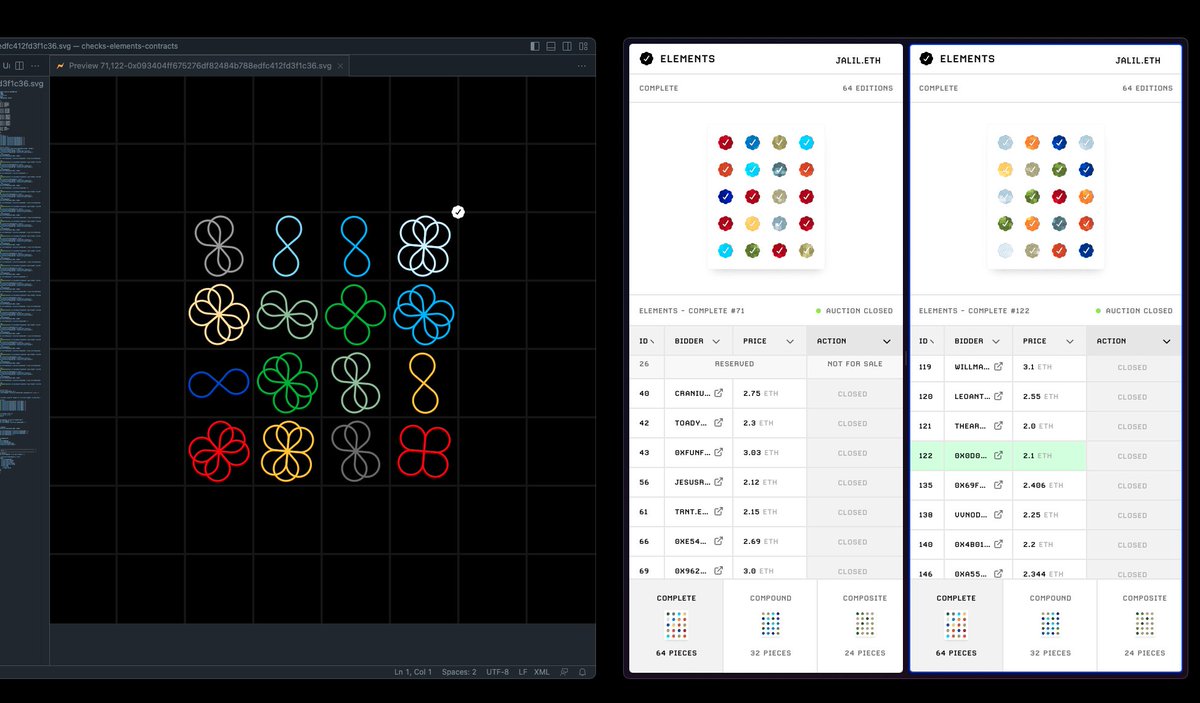Click Ln 1, Col 1 in status bar
This screenshot has height=703, width=1200.
click(413, 672)
